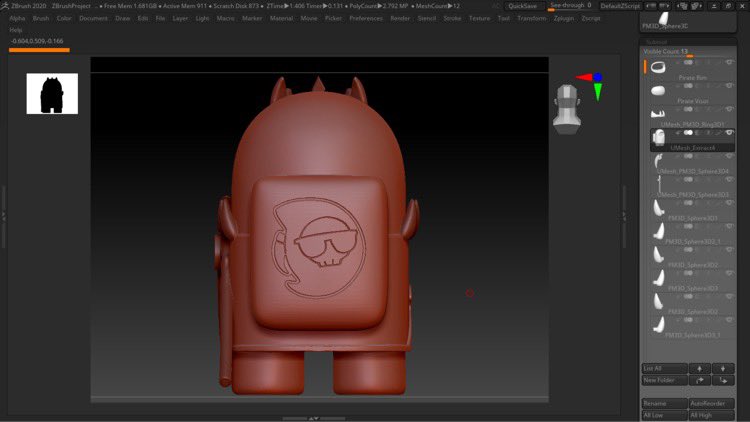
Task: Click the Rename button
Action: (x=664, y=404)
